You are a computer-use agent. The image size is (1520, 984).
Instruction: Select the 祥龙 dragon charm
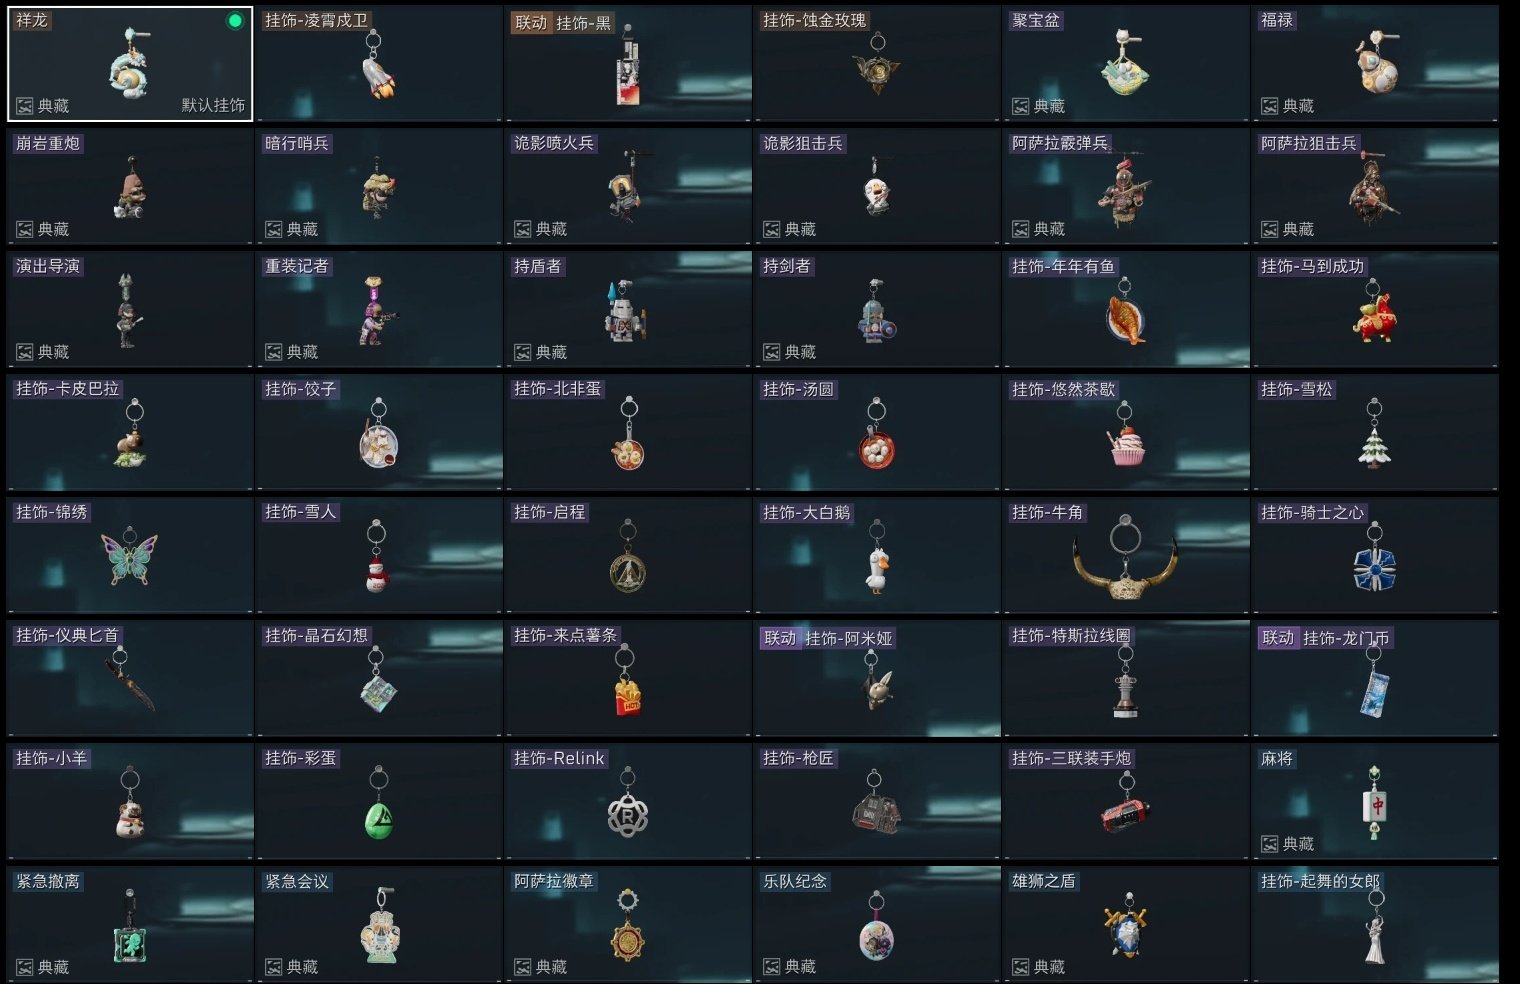130,63
